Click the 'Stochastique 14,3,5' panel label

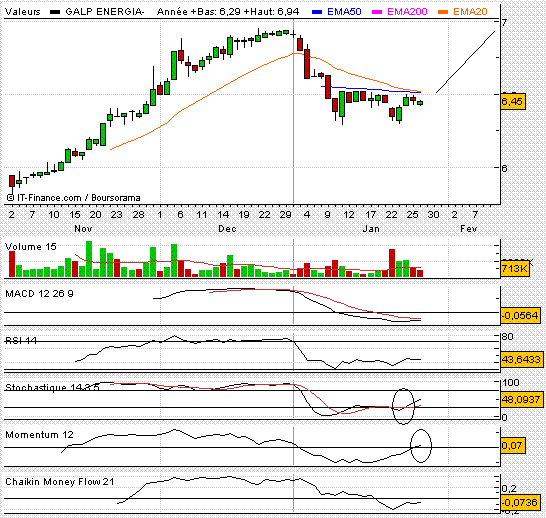(x=52, y=387)
